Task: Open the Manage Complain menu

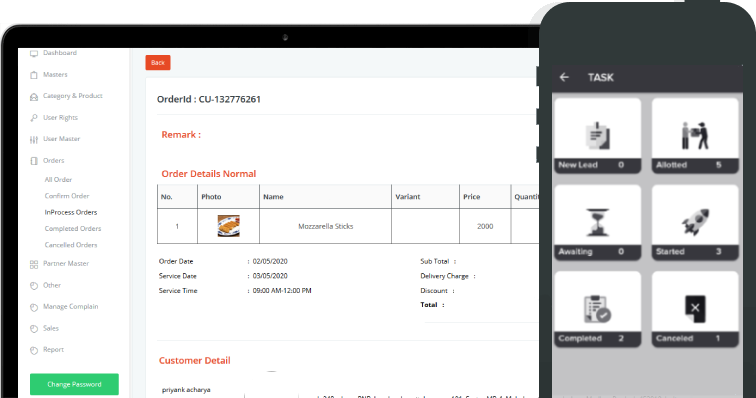Action: click(x=70, y=306)
